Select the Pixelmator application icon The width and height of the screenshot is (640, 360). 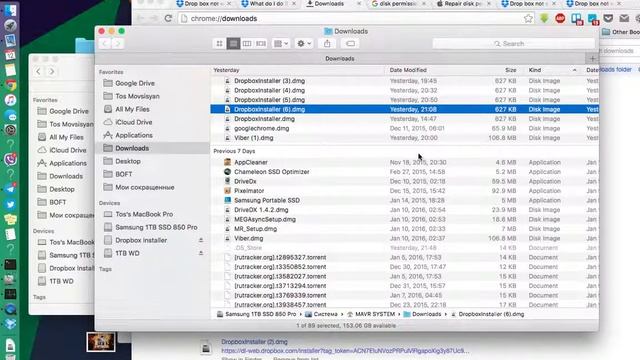tap(227, 191)
